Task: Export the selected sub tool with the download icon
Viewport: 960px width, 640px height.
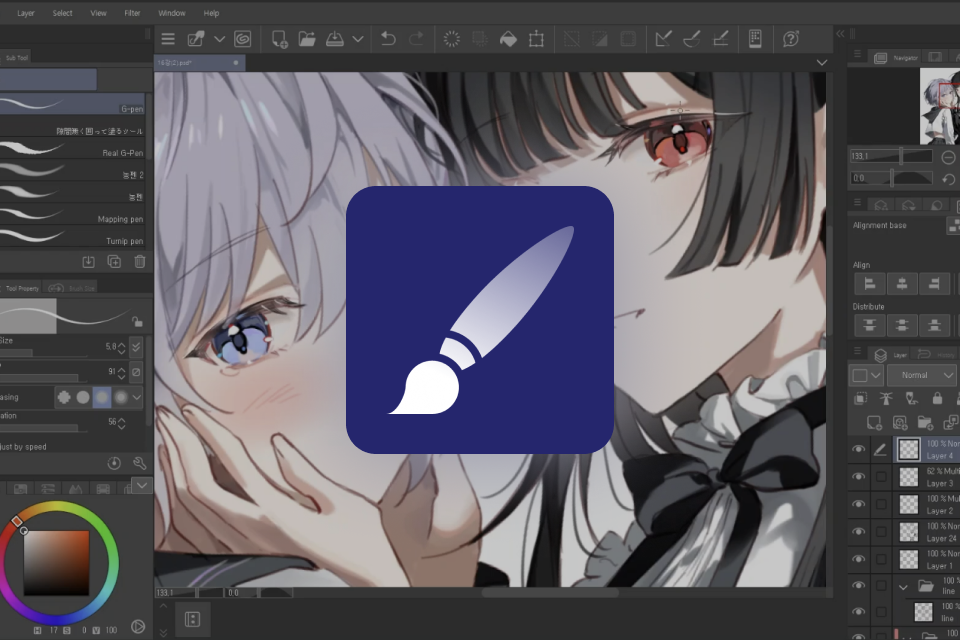Action: 88,262
